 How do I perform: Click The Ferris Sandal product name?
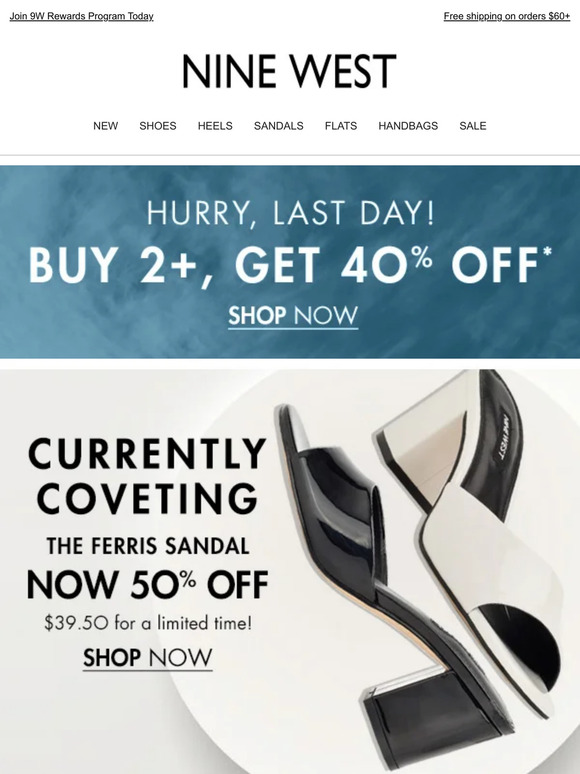pos(148,546)
